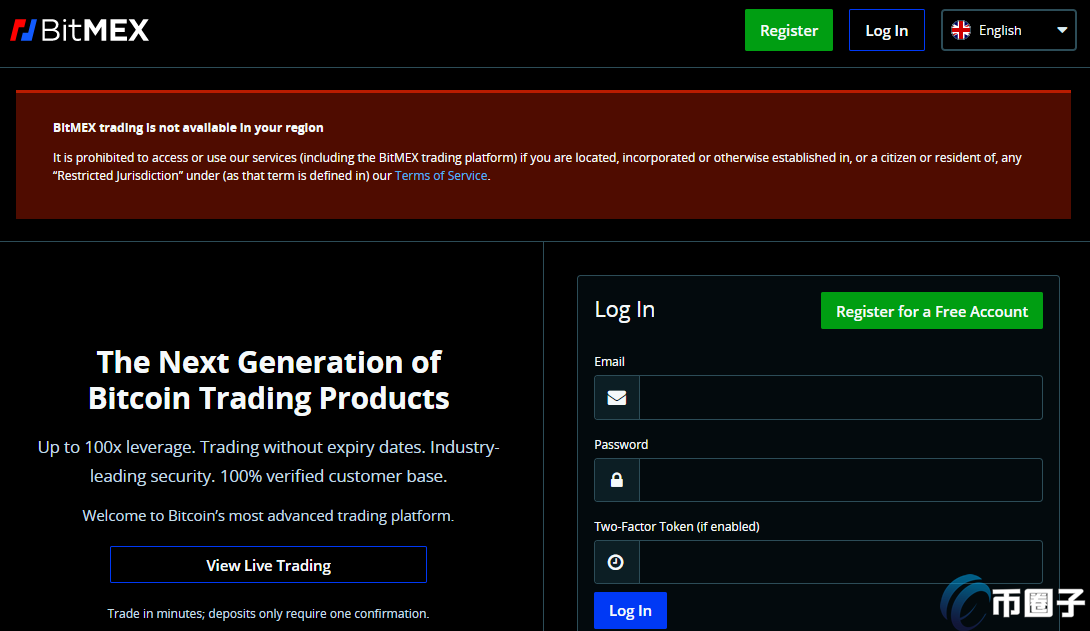Click the 'Two-Factor Token (if enabled)' label
This screenshot has width=1090, height=631.
(x=676, y=527)
